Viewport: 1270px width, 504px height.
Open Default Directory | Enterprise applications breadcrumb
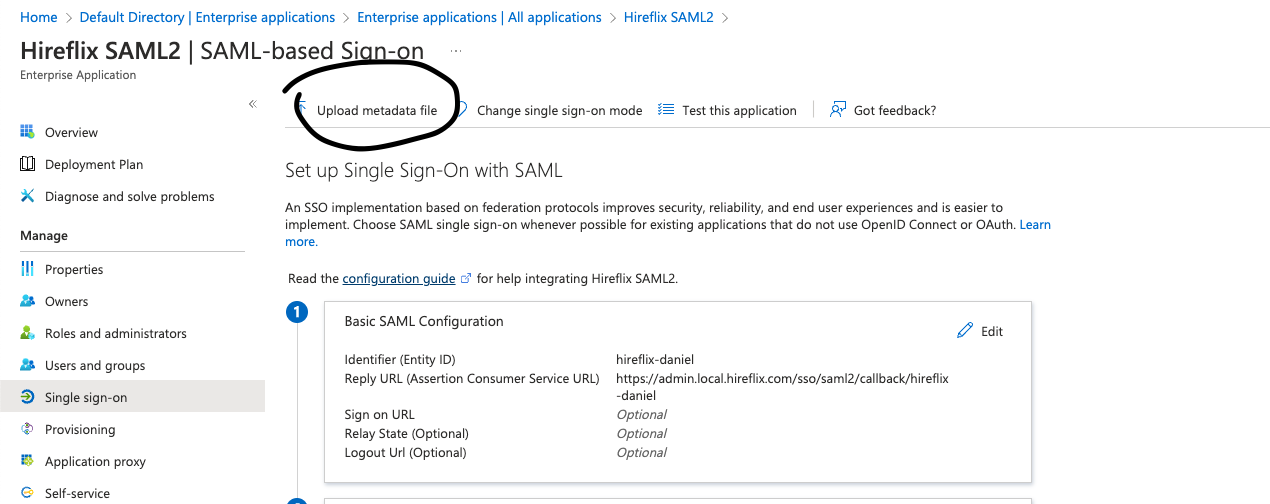207,17
